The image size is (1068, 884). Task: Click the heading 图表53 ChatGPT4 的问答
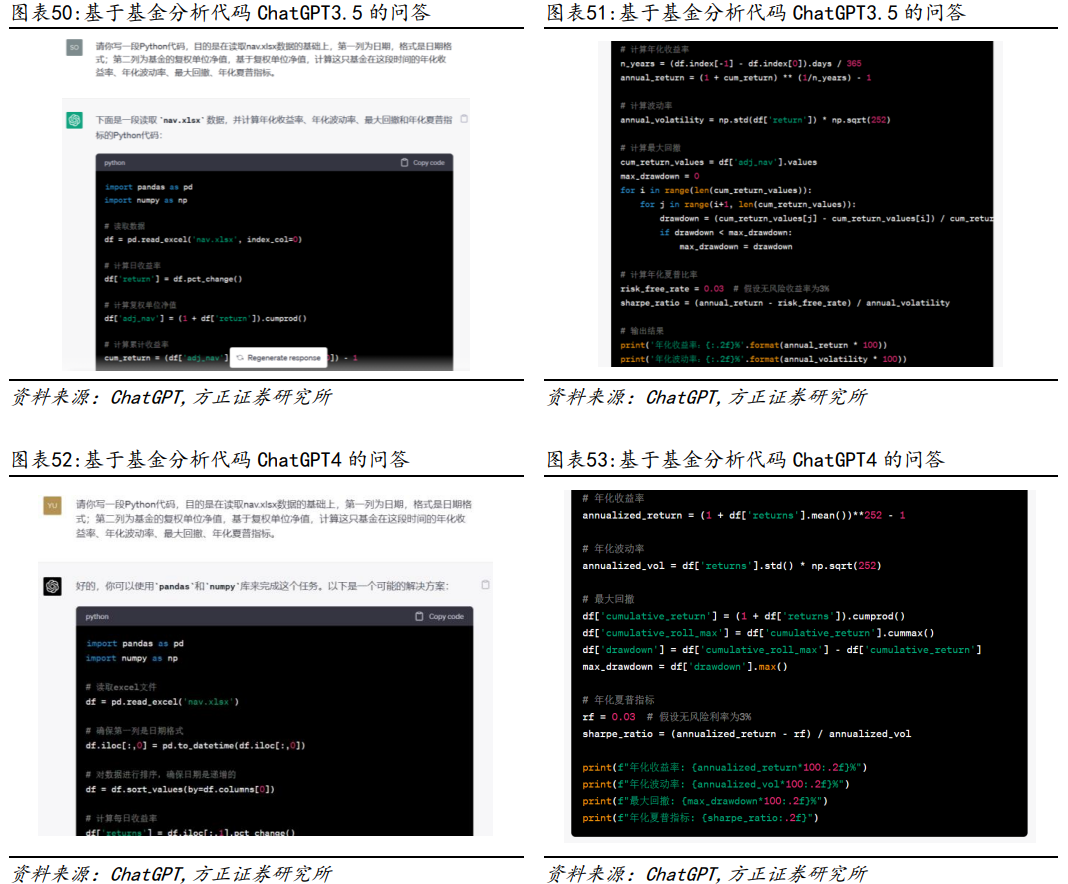[746, 460]
